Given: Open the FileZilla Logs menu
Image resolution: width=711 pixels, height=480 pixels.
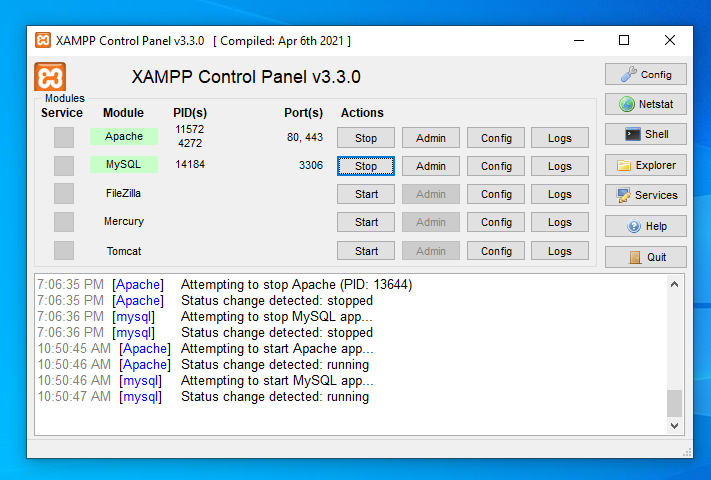Looking at the screenshot, I should tap(560, 194).
